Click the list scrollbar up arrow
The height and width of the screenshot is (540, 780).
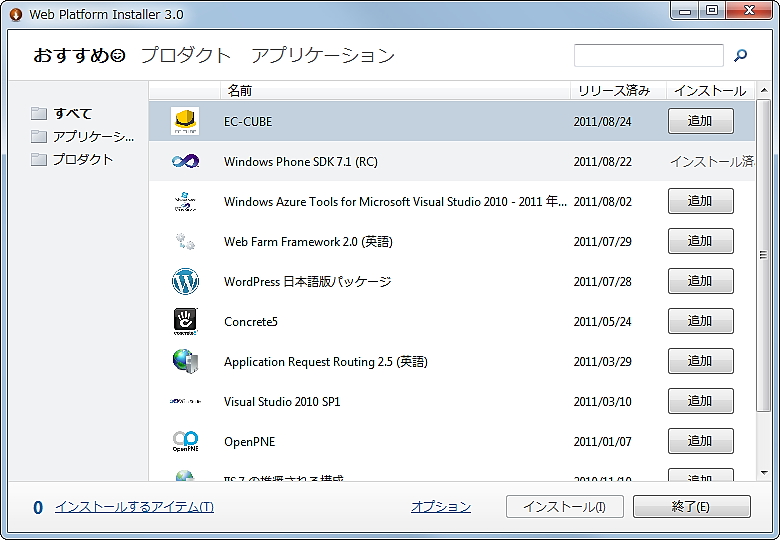(x=764, y=90)
